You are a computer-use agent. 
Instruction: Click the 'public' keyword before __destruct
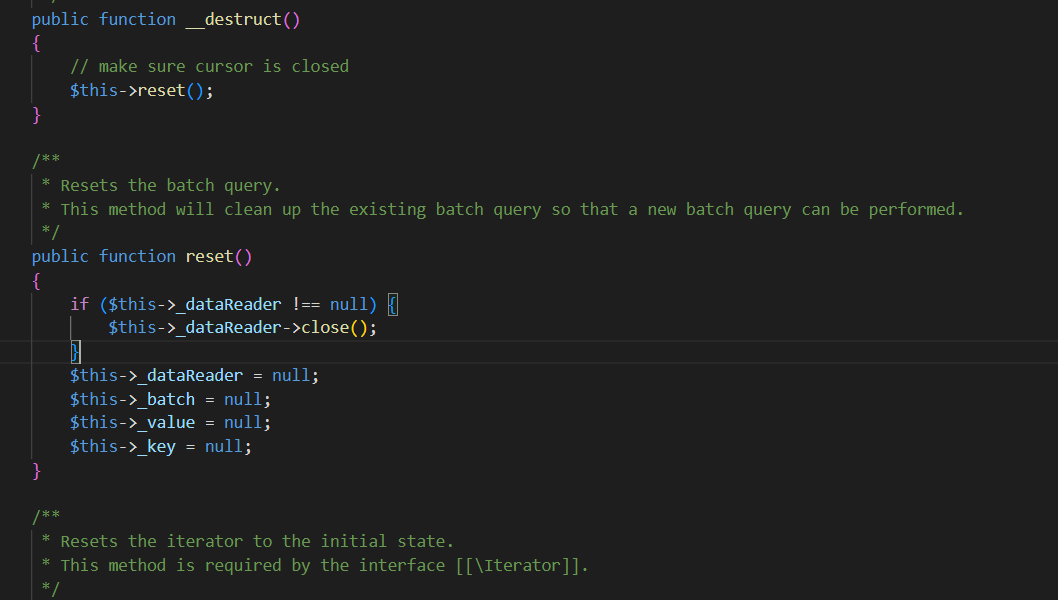pyautogui.click(x=60, y=20)
